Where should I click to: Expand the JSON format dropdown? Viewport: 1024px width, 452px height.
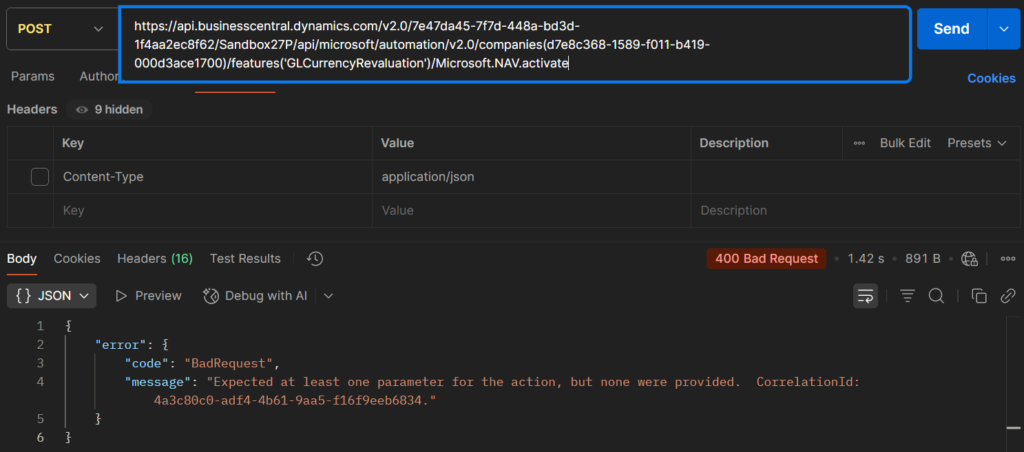(53, 295)
